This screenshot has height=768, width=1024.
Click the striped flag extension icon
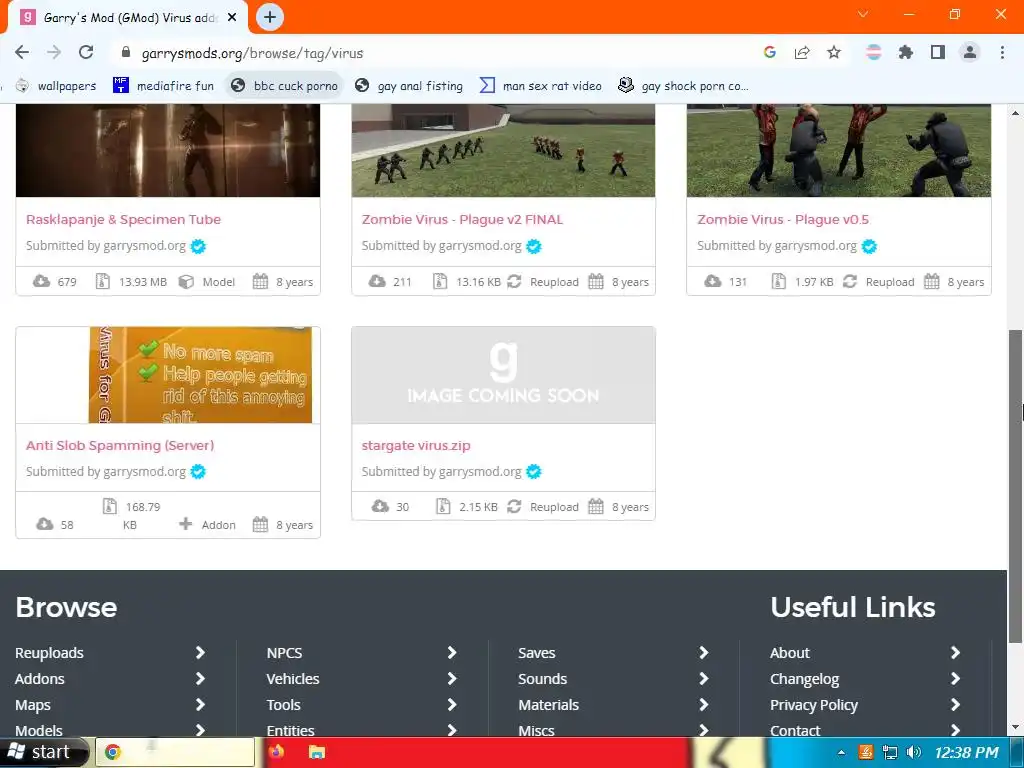[873, 52]
